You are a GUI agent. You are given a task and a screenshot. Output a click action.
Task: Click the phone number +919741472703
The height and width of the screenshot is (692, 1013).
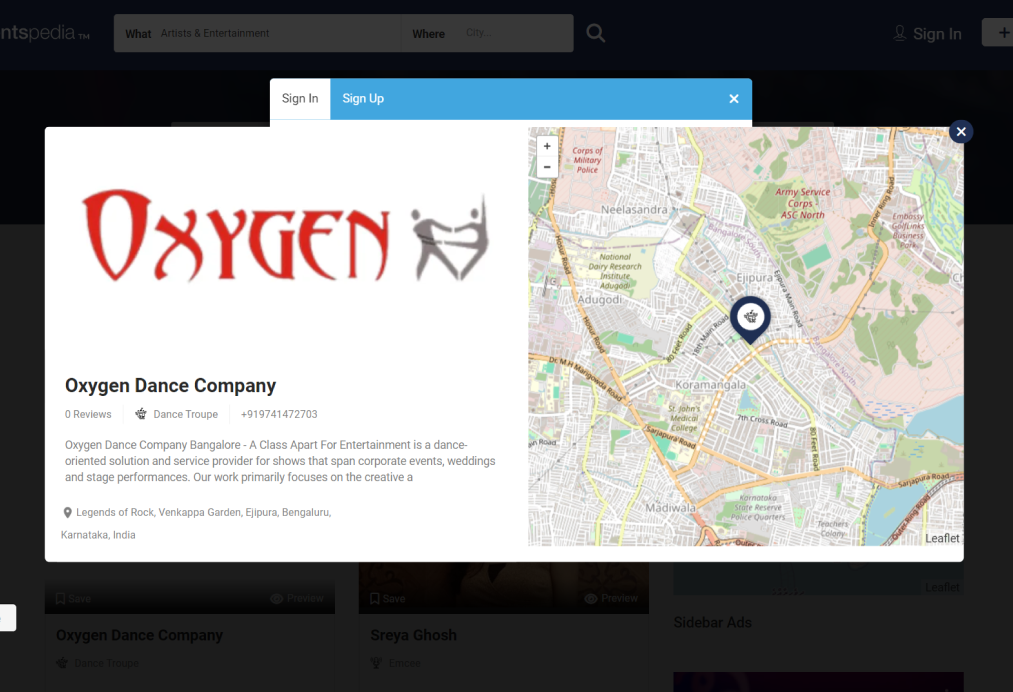click(279, 414)
